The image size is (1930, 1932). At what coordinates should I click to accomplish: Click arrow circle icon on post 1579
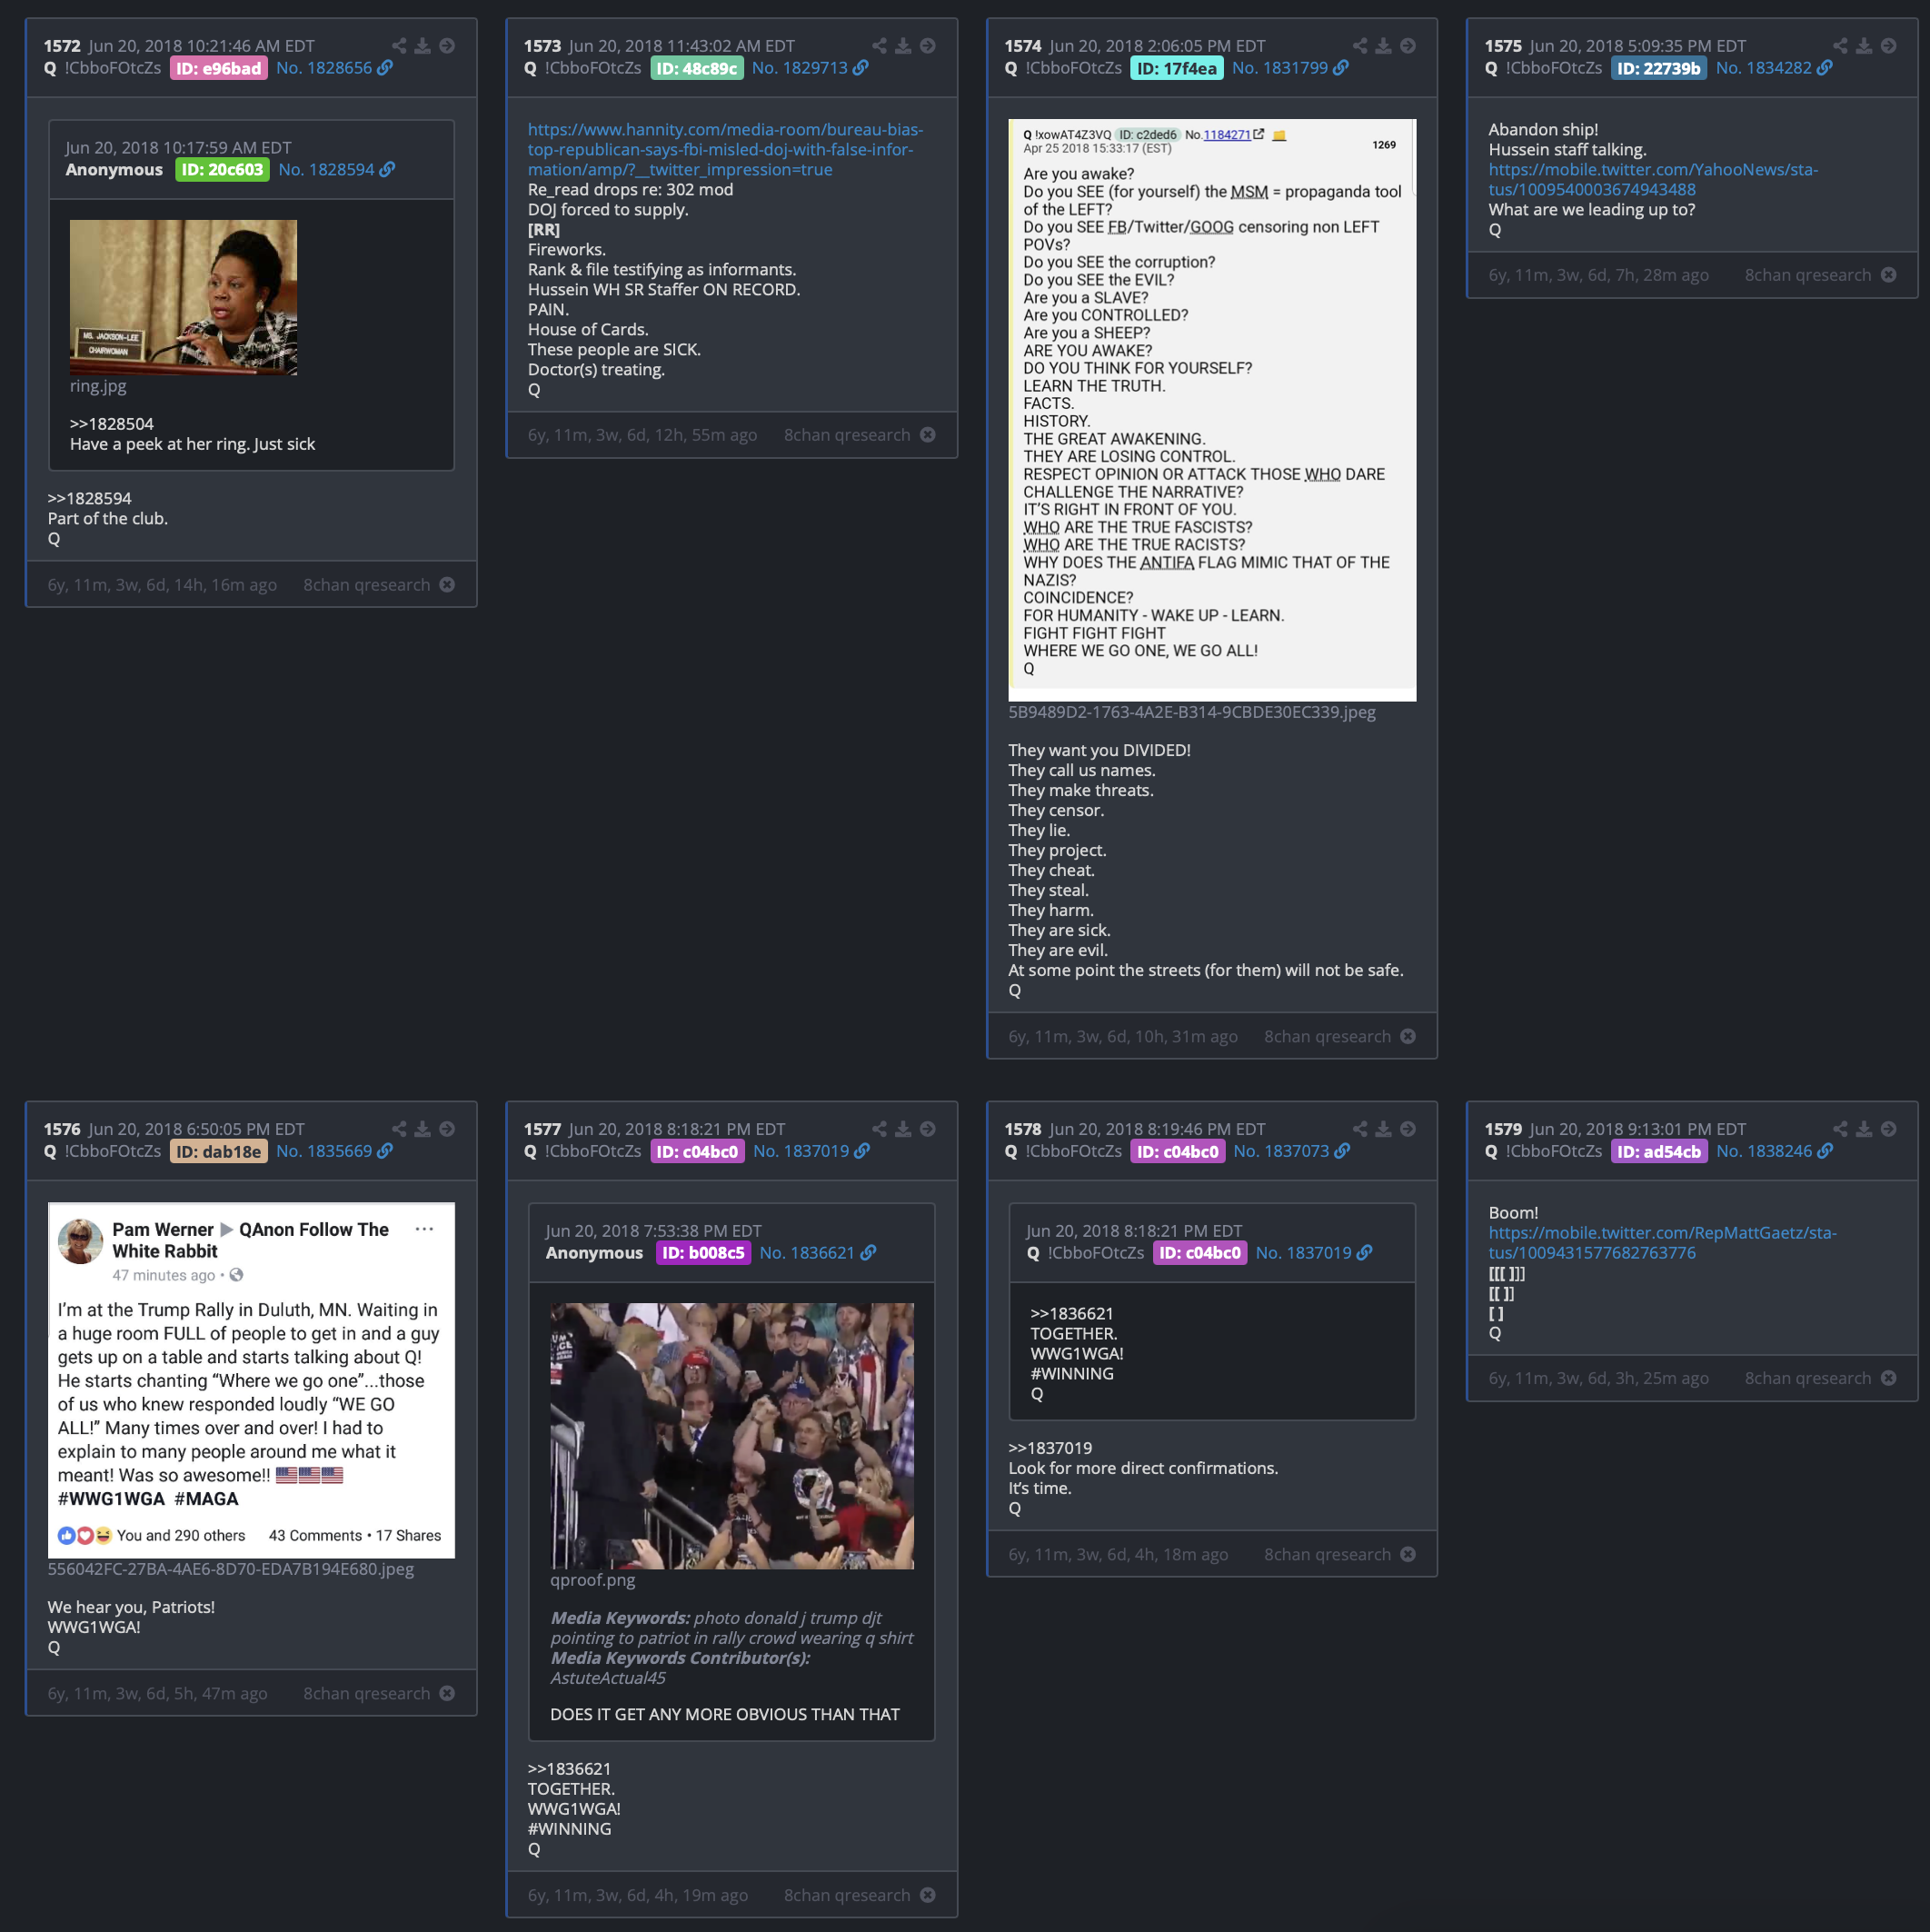1888,1129
